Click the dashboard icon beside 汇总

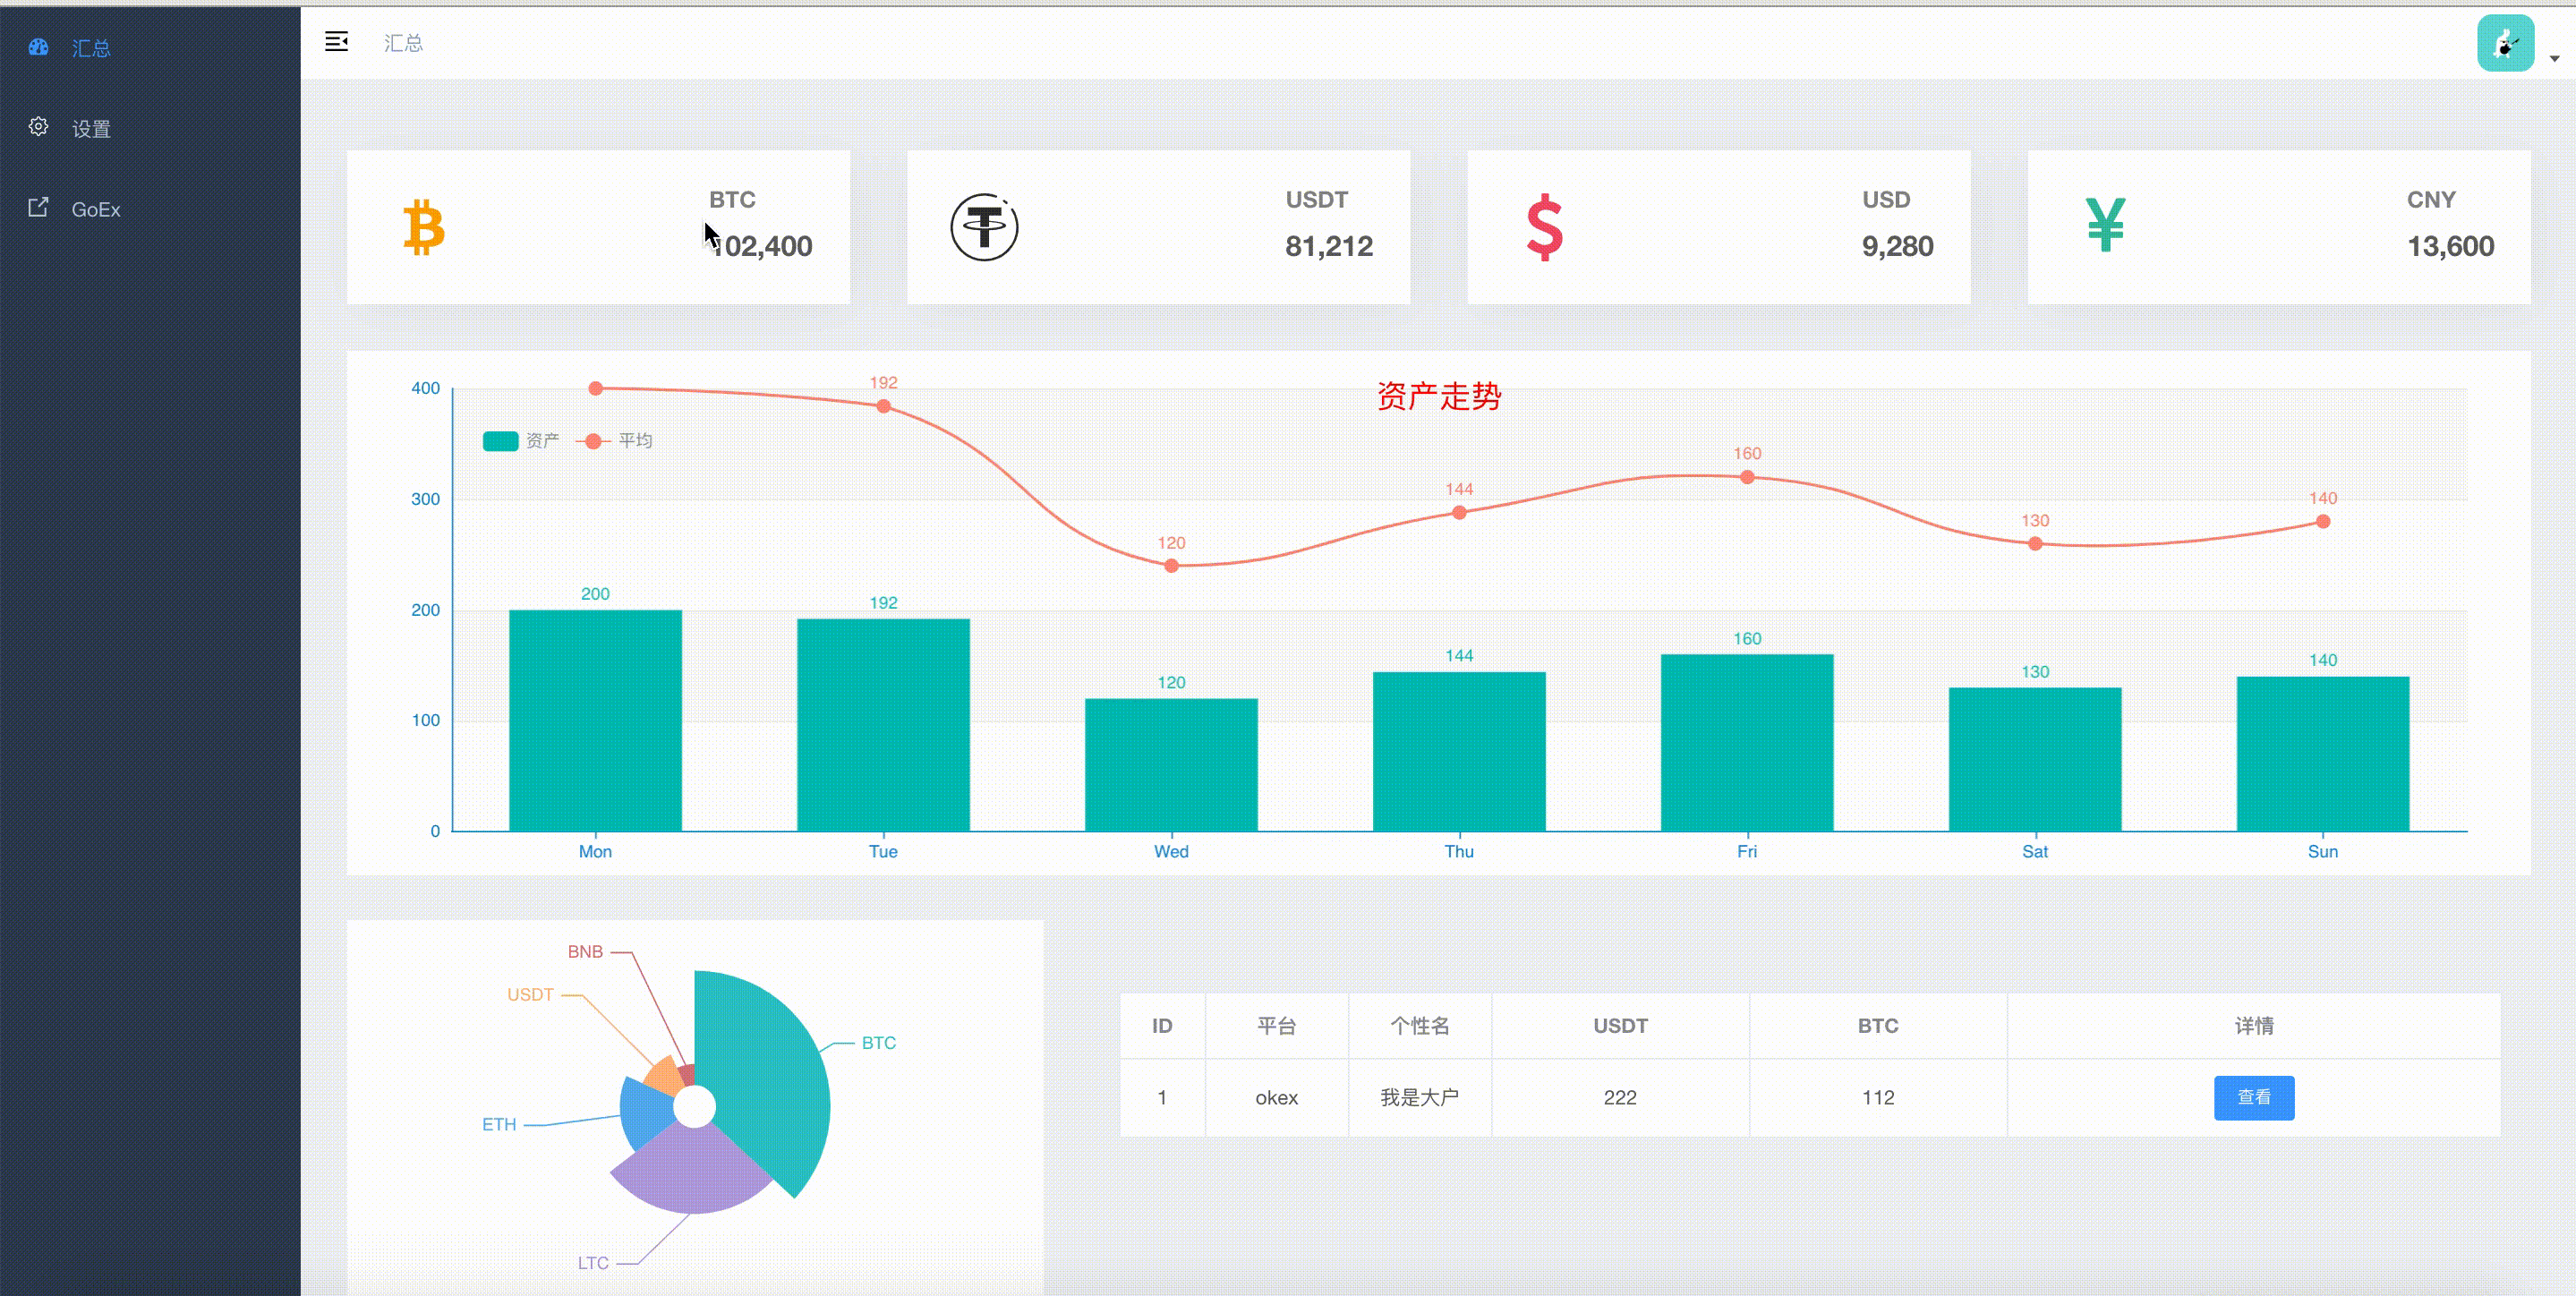pyautogui.click(x=38, y=47)
